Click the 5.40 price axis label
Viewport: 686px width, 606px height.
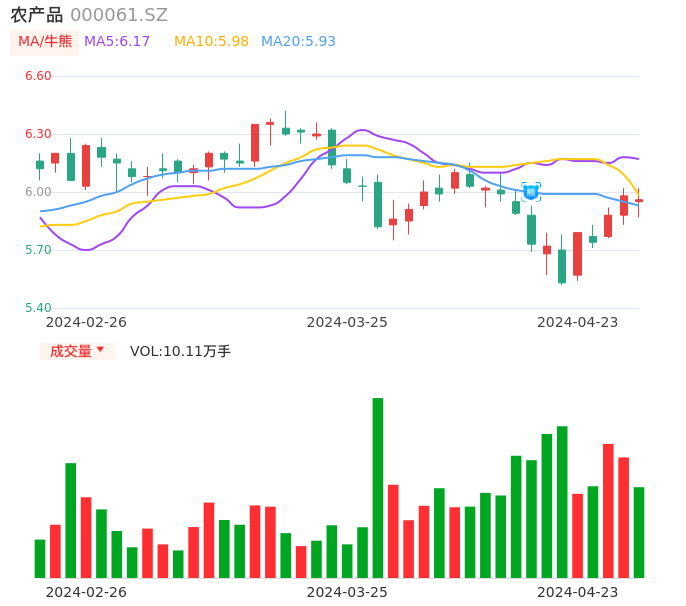37,308
